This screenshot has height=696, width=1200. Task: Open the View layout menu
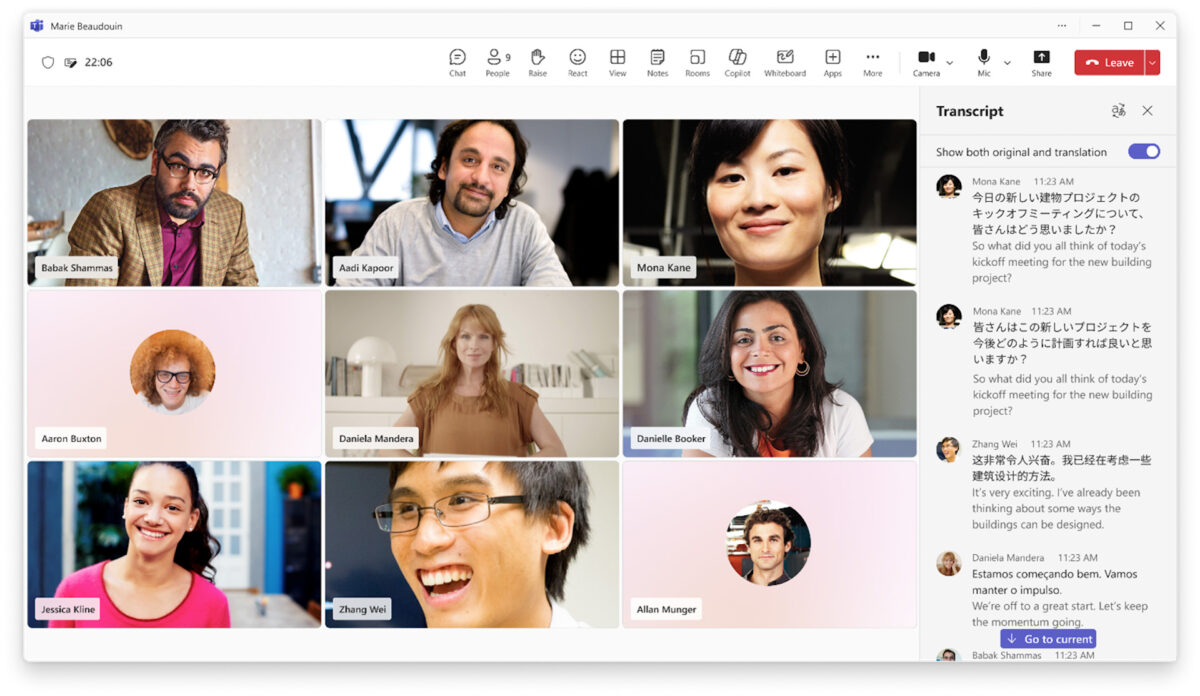click(617, 62)
